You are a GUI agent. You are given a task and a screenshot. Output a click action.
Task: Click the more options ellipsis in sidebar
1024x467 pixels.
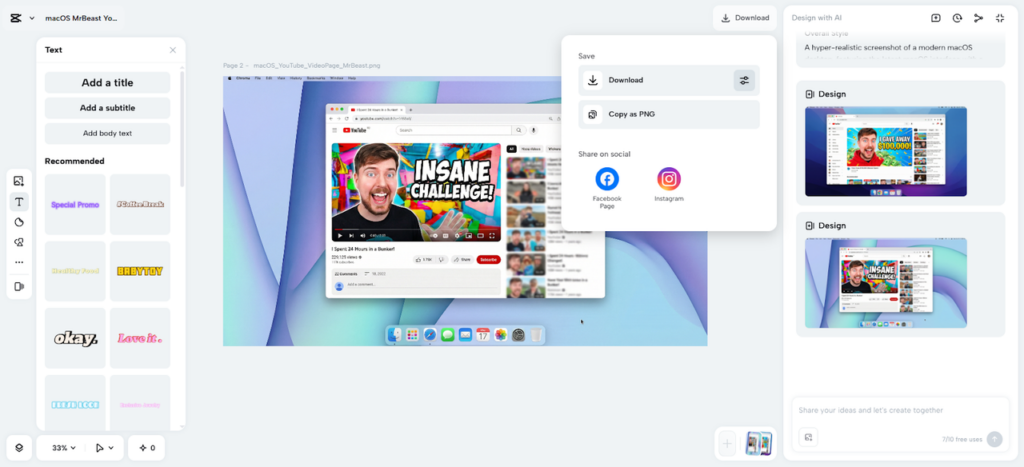pos(19,262)
